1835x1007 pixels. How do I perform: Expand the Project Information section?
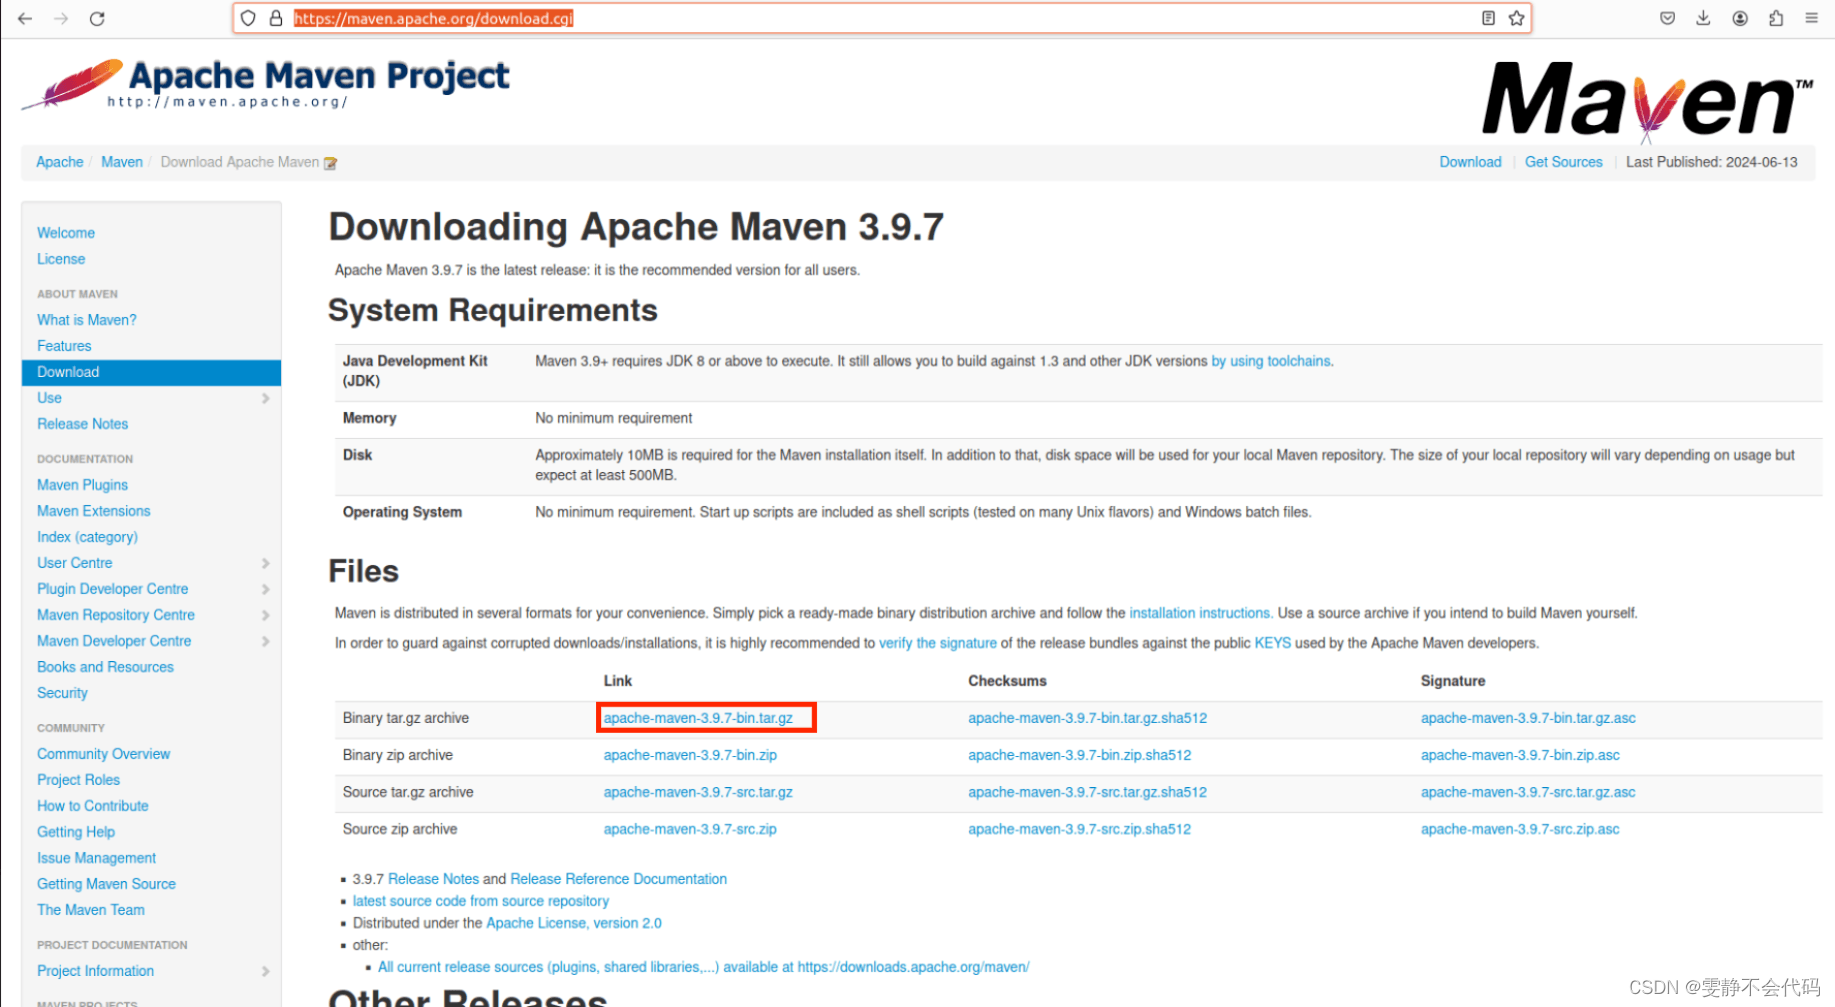point(266,971)
